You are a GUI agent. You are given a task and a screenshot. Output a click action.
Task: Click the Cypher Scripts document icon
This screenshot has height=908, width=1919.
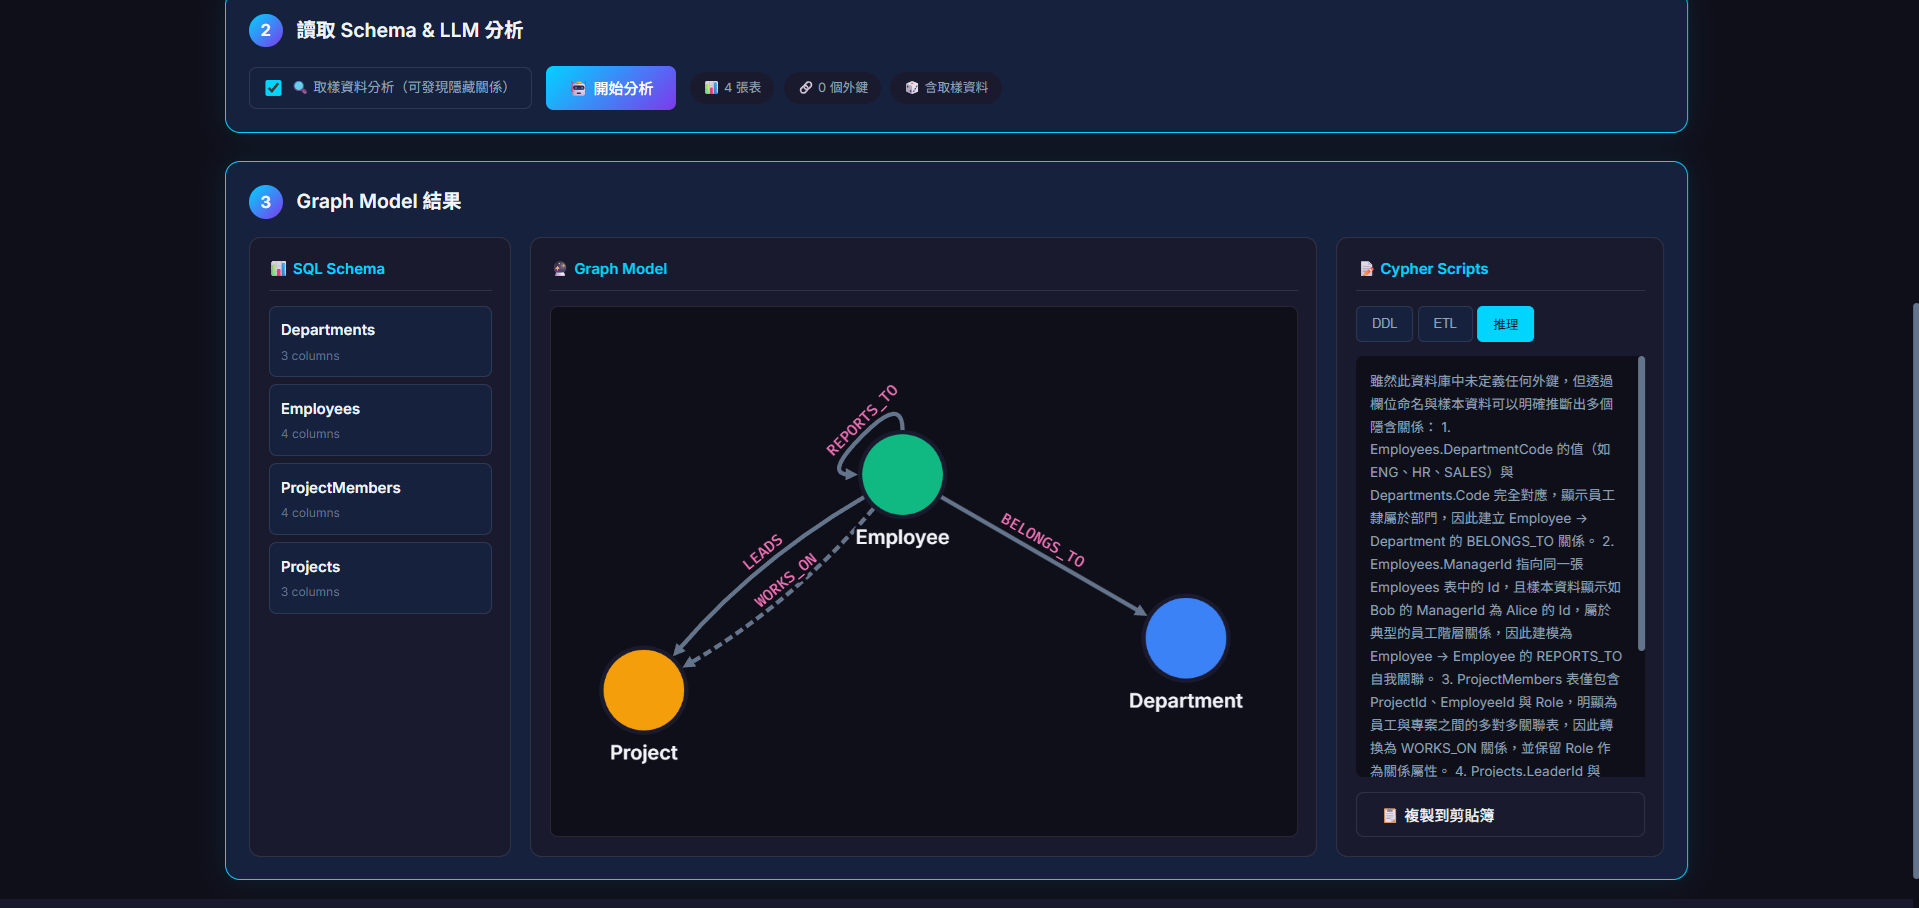coord(1366,269)
